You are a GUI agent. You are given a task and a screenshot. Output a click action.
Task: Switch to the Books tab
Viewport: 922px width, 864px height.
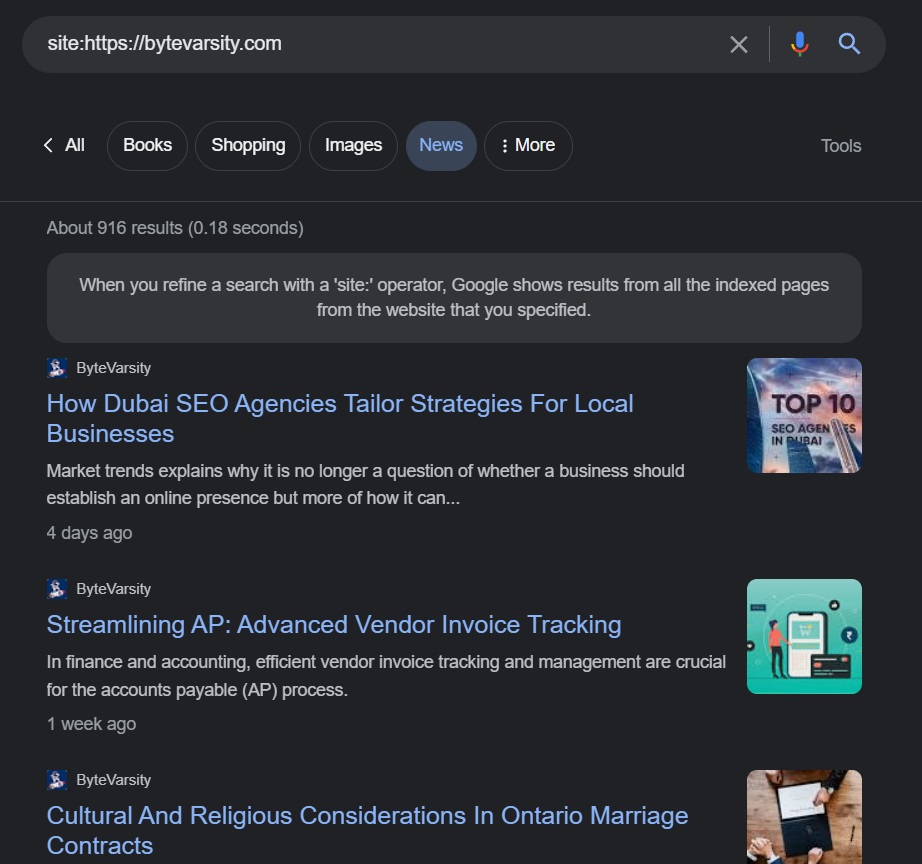pos(148,145)
